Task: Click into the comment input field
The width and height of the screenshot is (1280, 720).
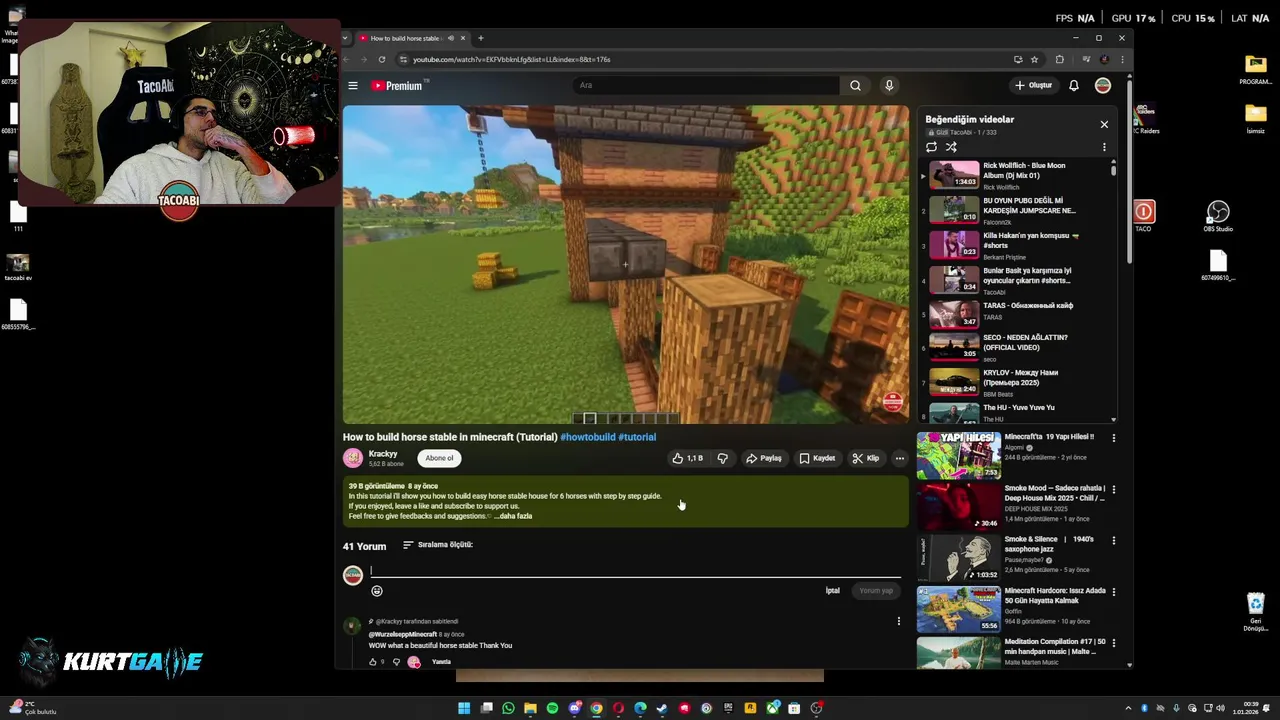Action: [x=635, y=571]
